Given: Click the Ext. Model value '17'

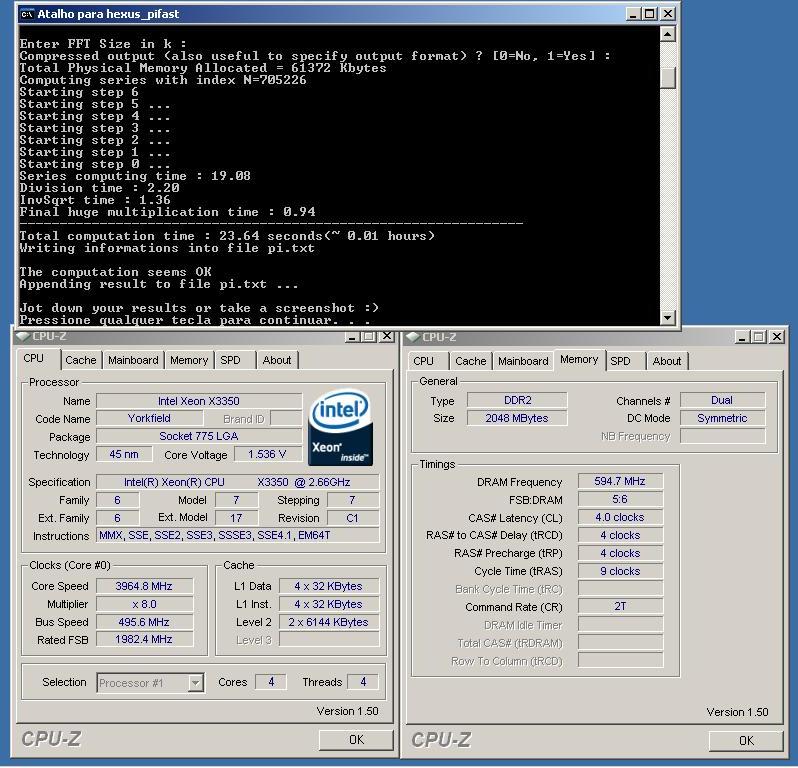Looking at the screenshot, I should pos(236,518).
